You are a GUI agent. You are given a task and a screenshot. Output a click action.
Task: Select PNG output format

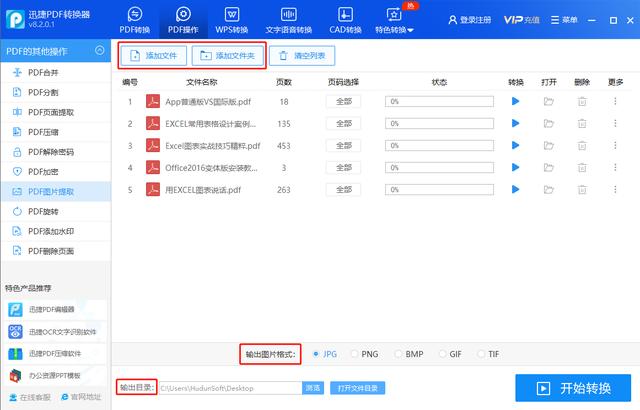point(365,354)
